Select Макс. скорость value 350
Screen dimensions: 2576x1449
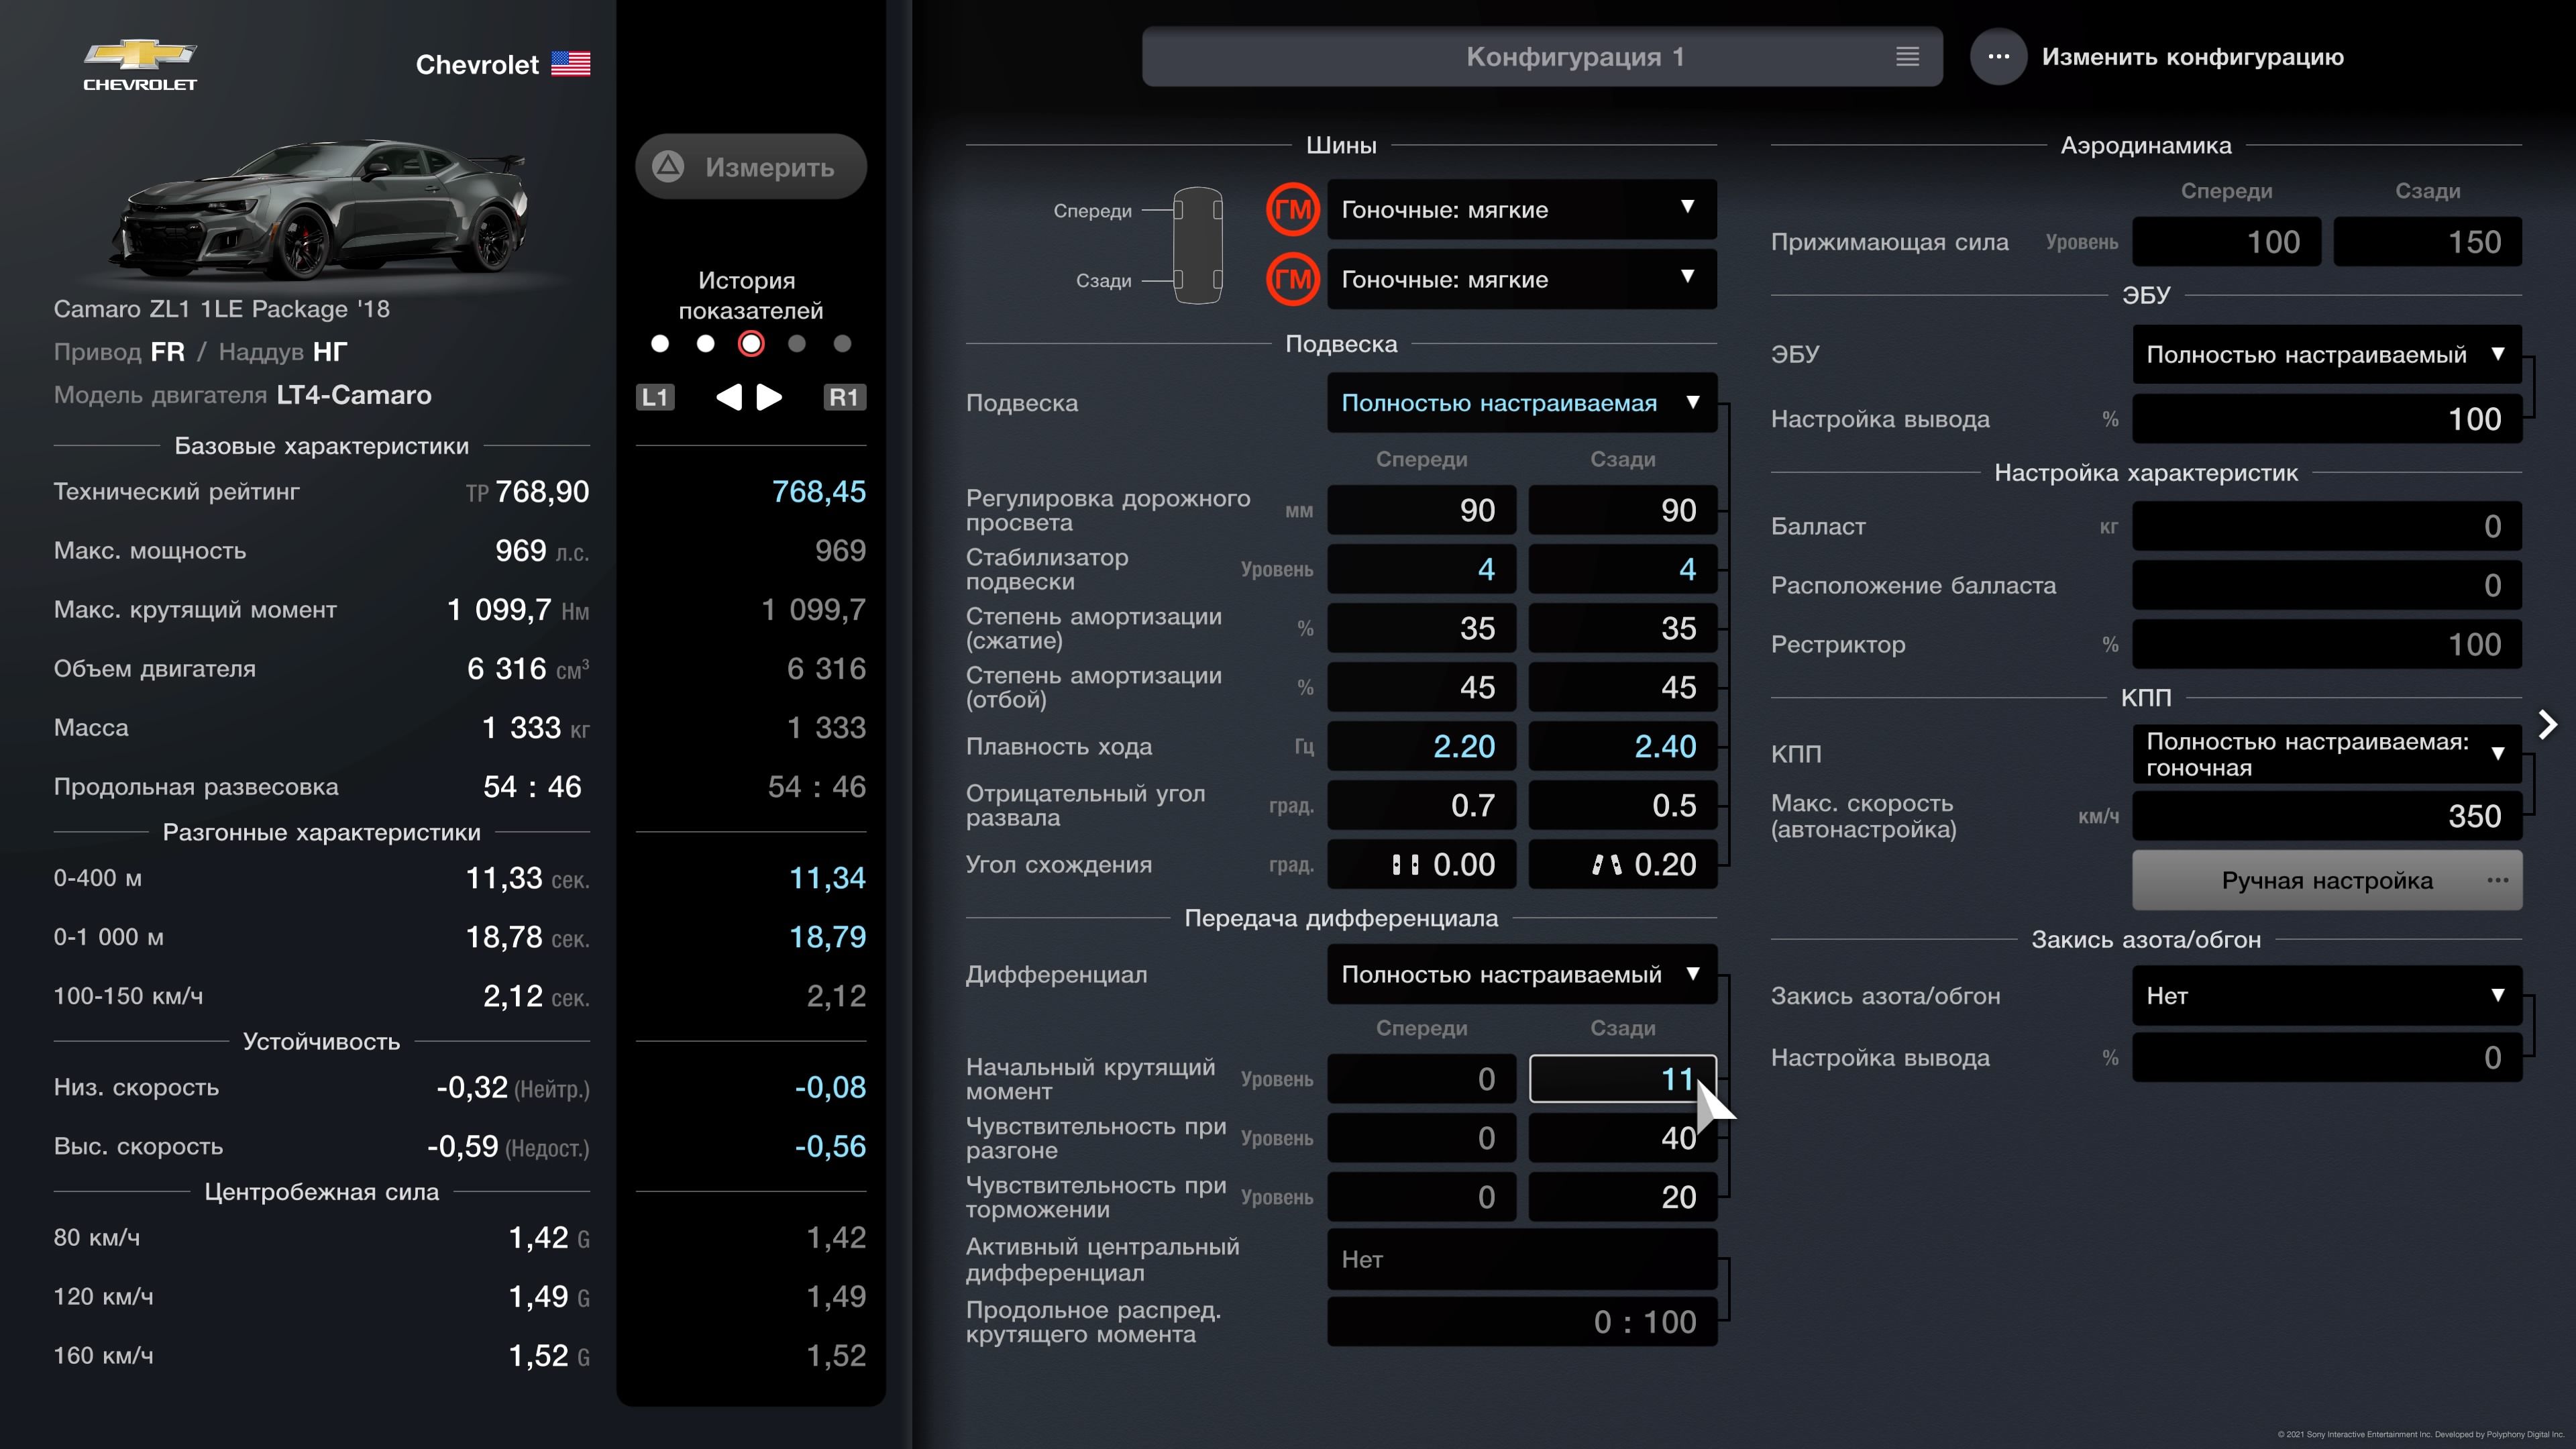point(2326,816)
